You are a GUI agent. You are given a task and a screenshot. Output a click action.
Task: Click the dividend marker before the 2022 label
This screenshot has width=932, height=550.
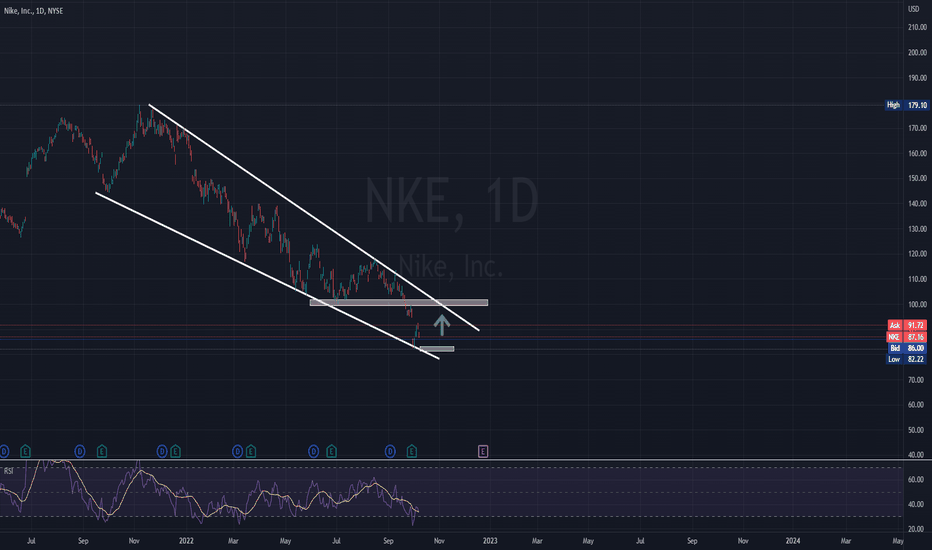162,451
